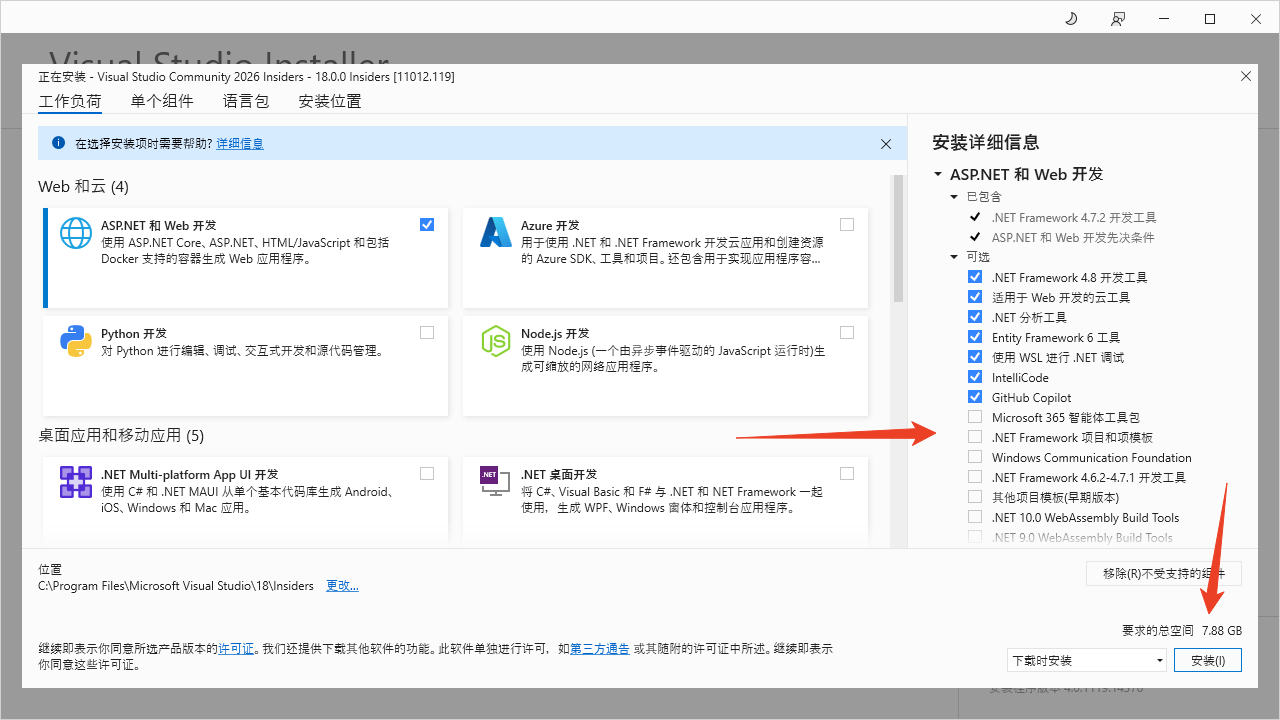Uncheck the IntelliCode option
Screen dimensions: 1280x720
[x=975, y=377]
